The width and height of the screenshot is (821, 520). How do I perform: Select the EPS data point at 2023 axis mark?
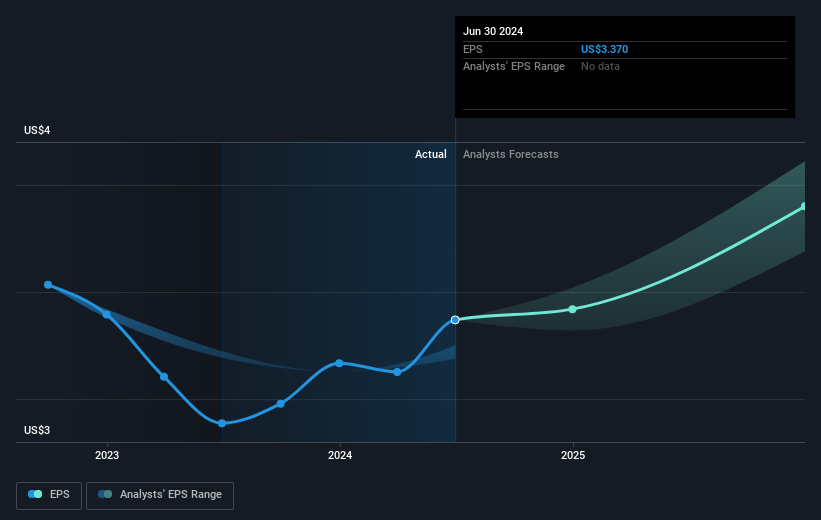[x=107, y=314]
